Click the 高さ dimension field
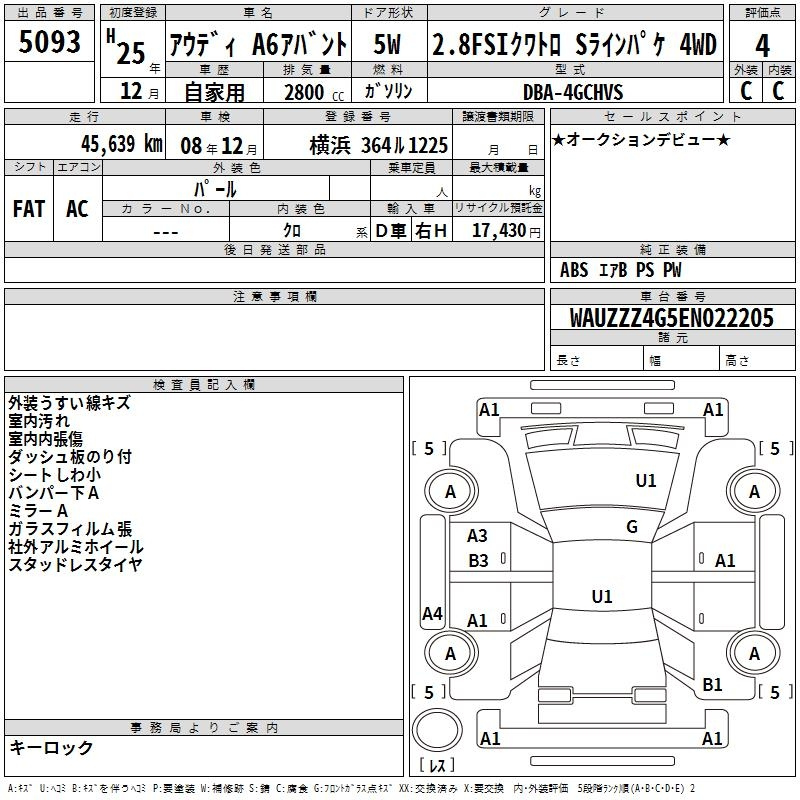The image size is (800, 800). pos(757,360)
